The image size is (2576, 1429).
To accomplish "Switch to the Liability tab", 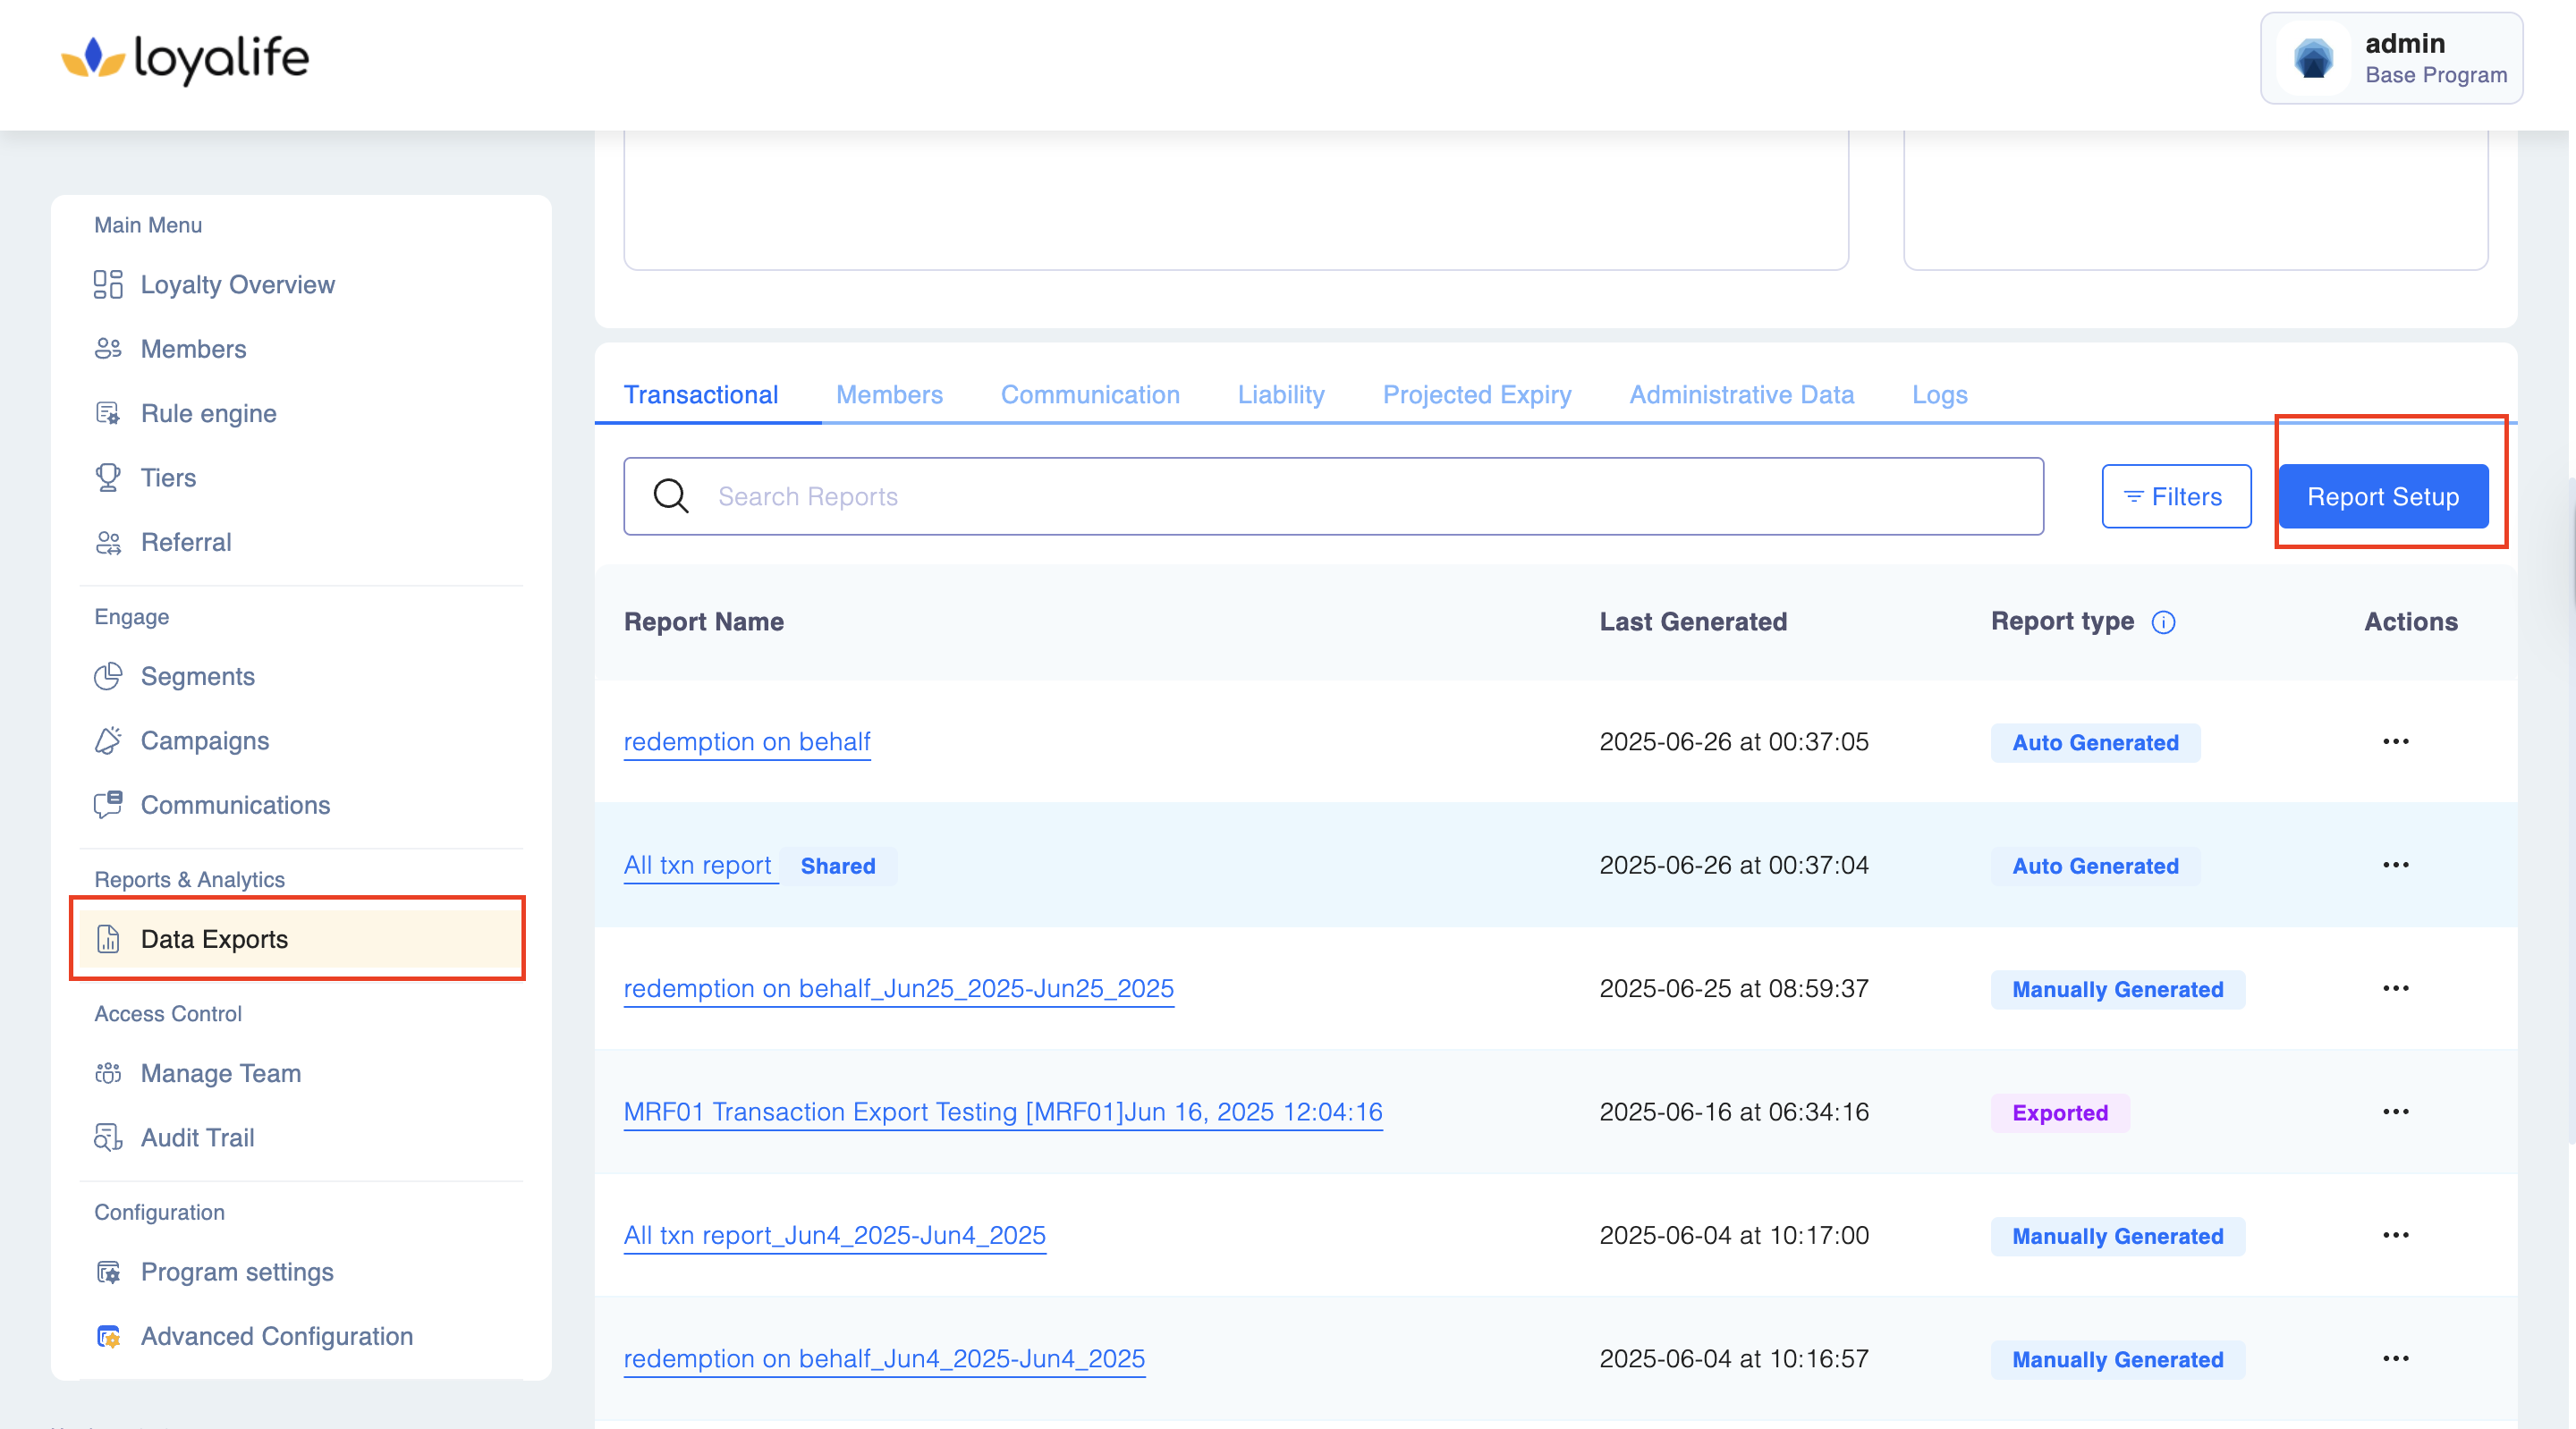I will tap(1280, 395).
